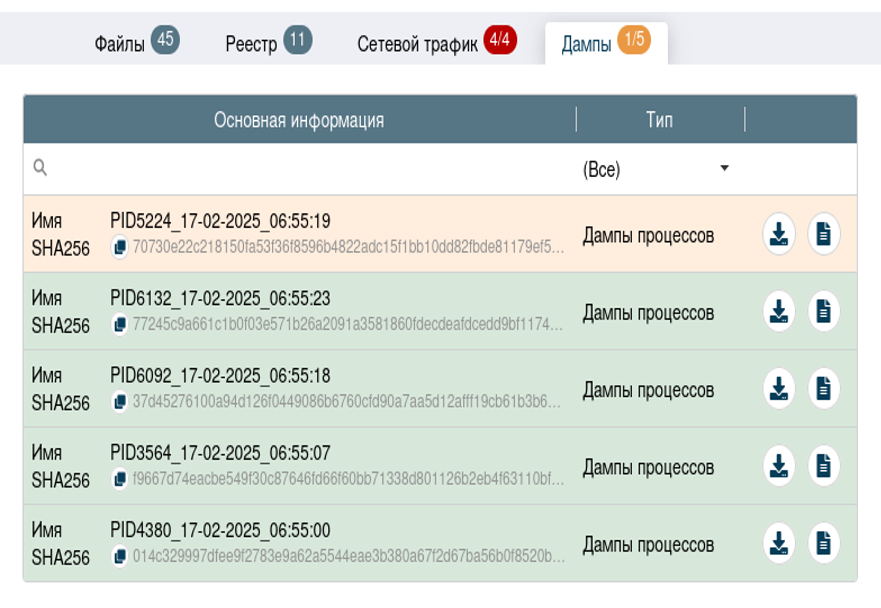
Task: Switch to the Файлы tab
Action: tap(135, 43)
